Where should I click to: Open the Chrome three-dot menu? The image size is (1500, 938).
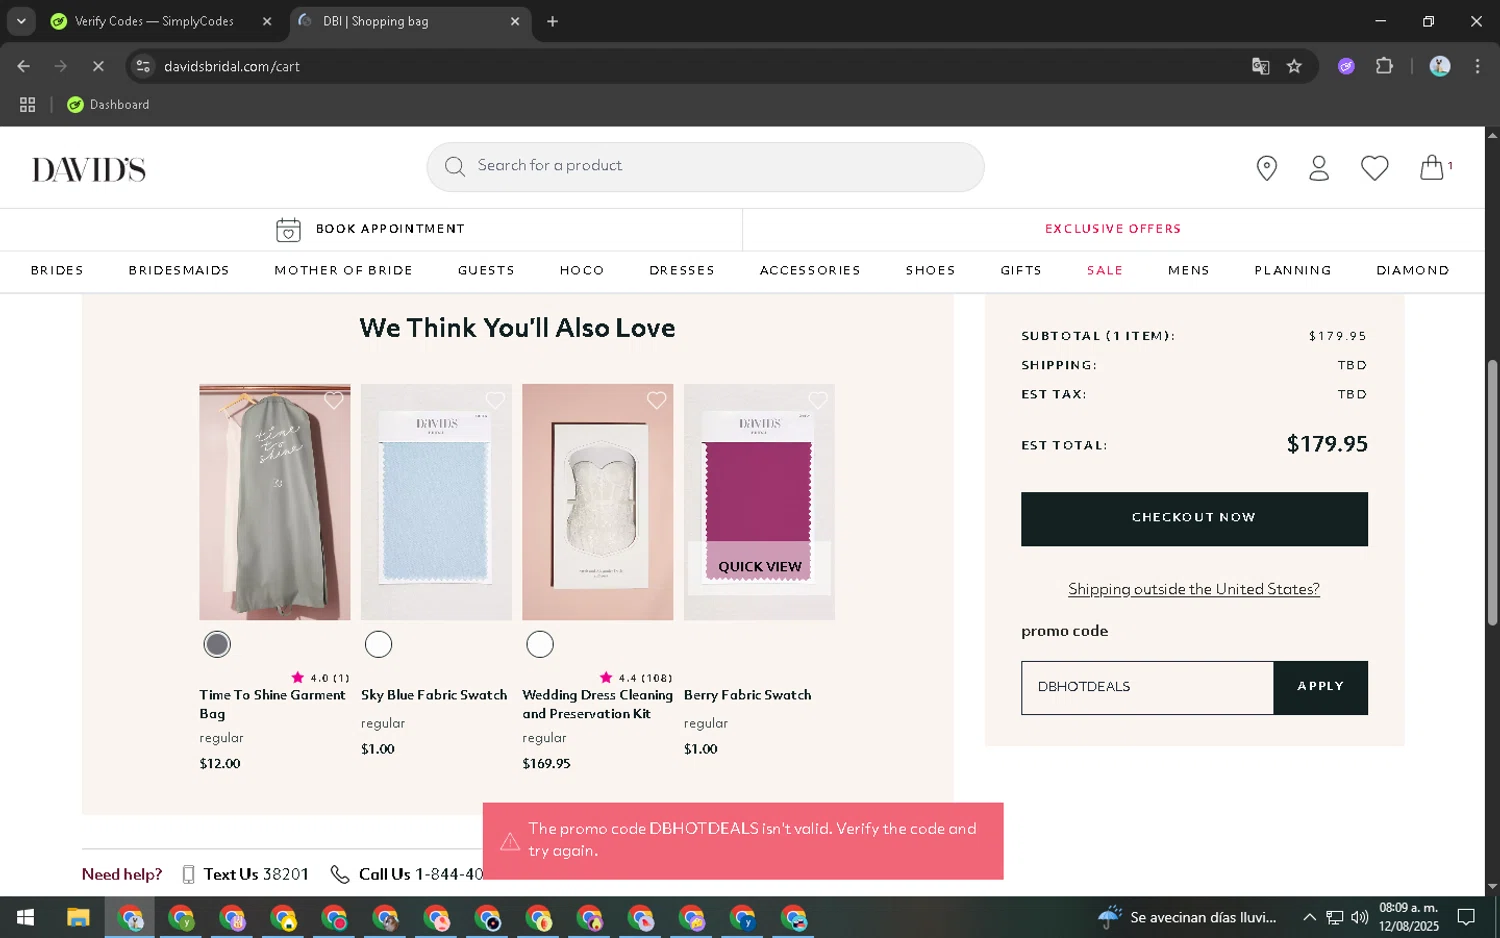tap(1477, 66)
